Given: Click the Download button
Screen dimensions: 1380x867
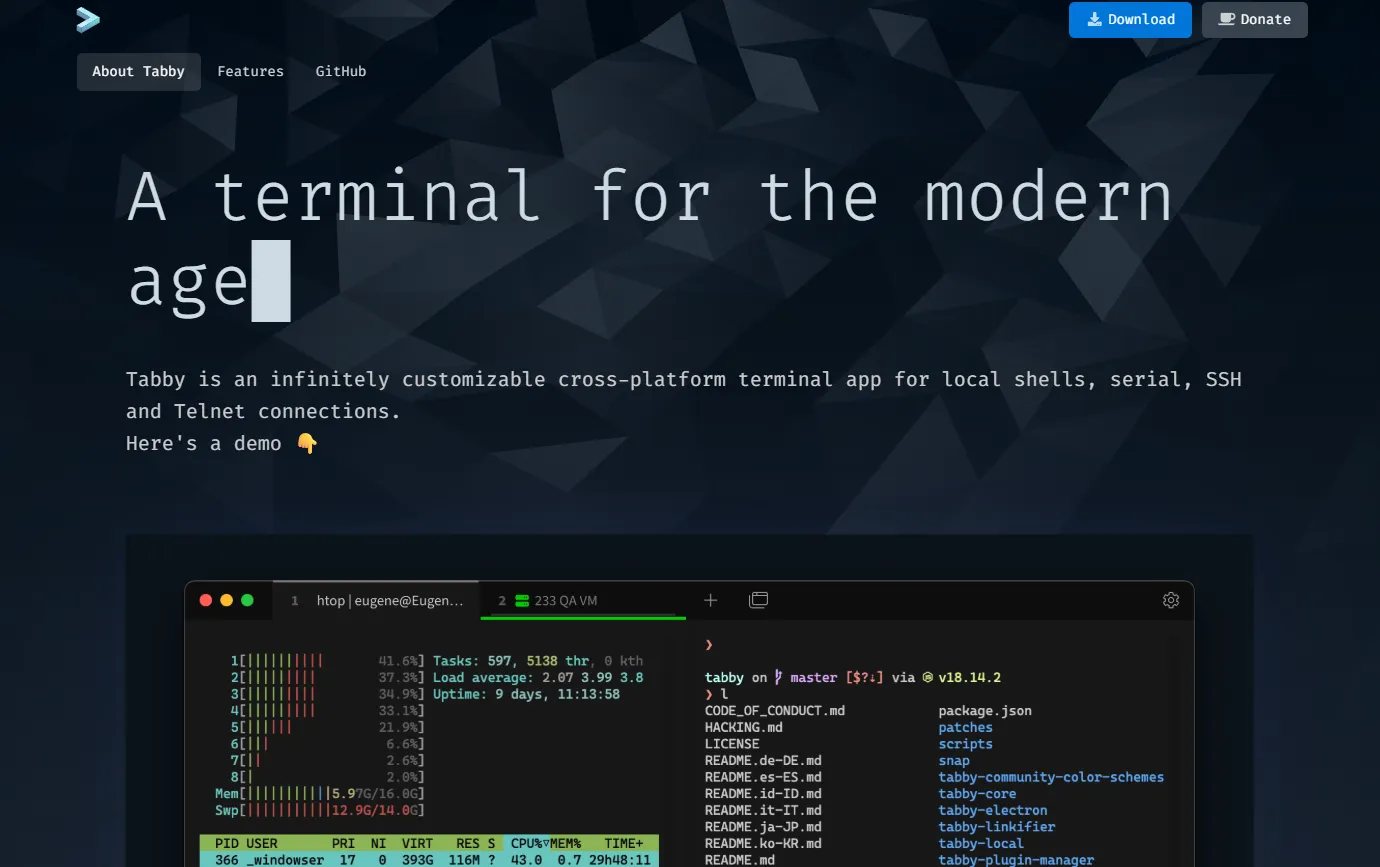Looking at the screenshot, I should [1130, 20].
